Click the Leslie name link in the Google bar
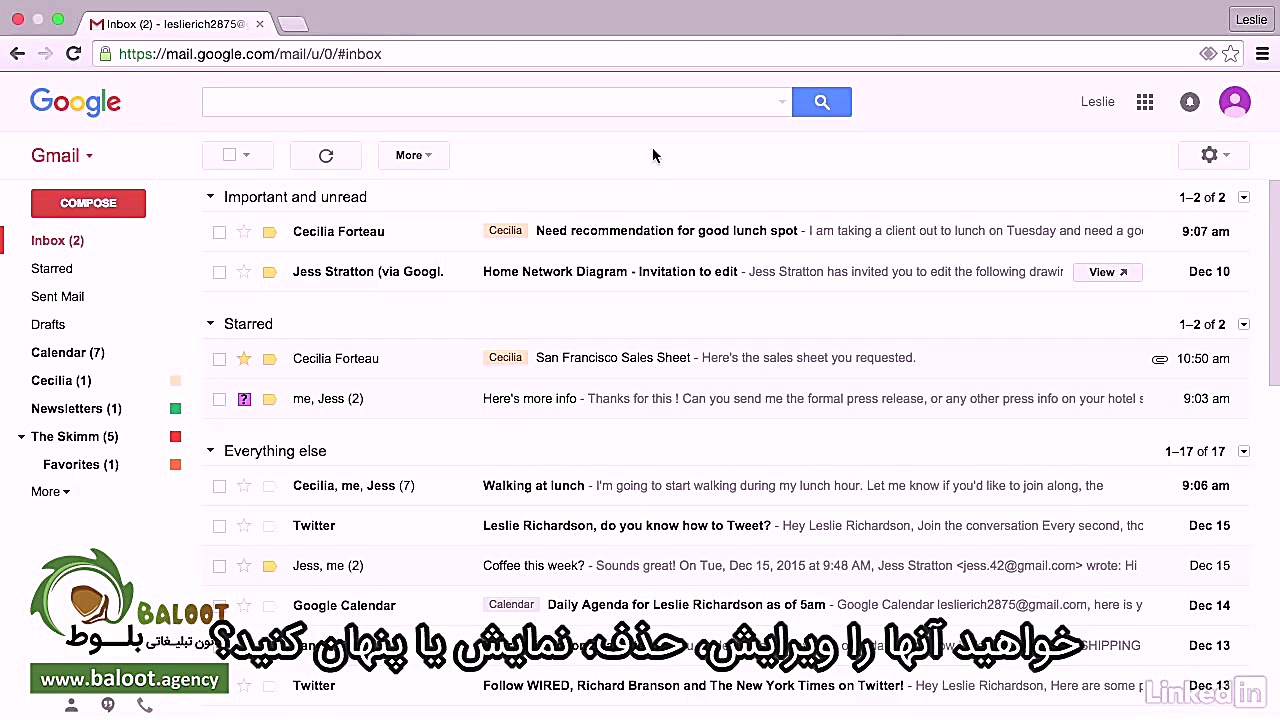 tap(1098, 102)
